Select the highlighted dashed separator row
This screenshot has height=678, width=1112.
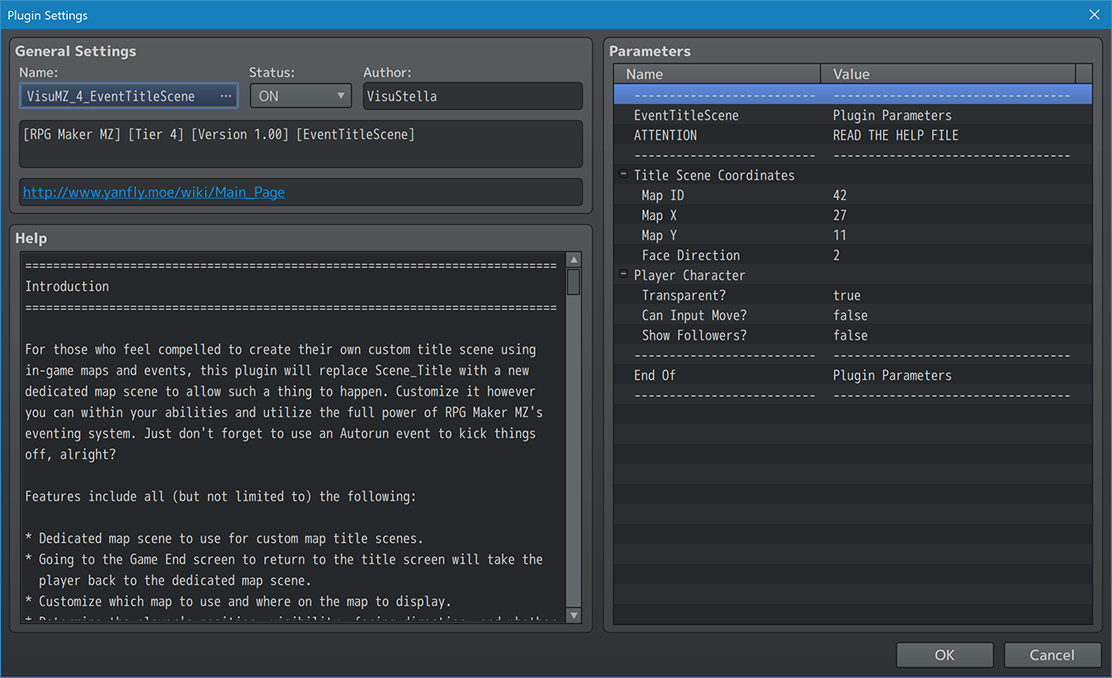(x=852, y=94)
